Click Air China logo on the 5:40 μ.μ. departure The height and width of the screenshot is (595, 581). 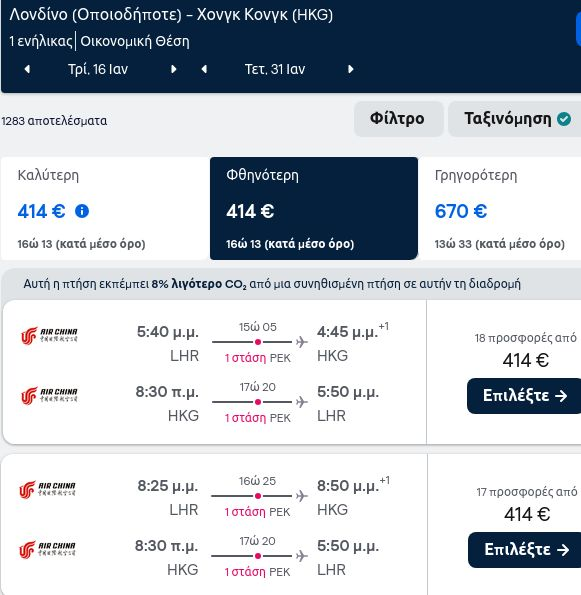[x=49, y=335]
